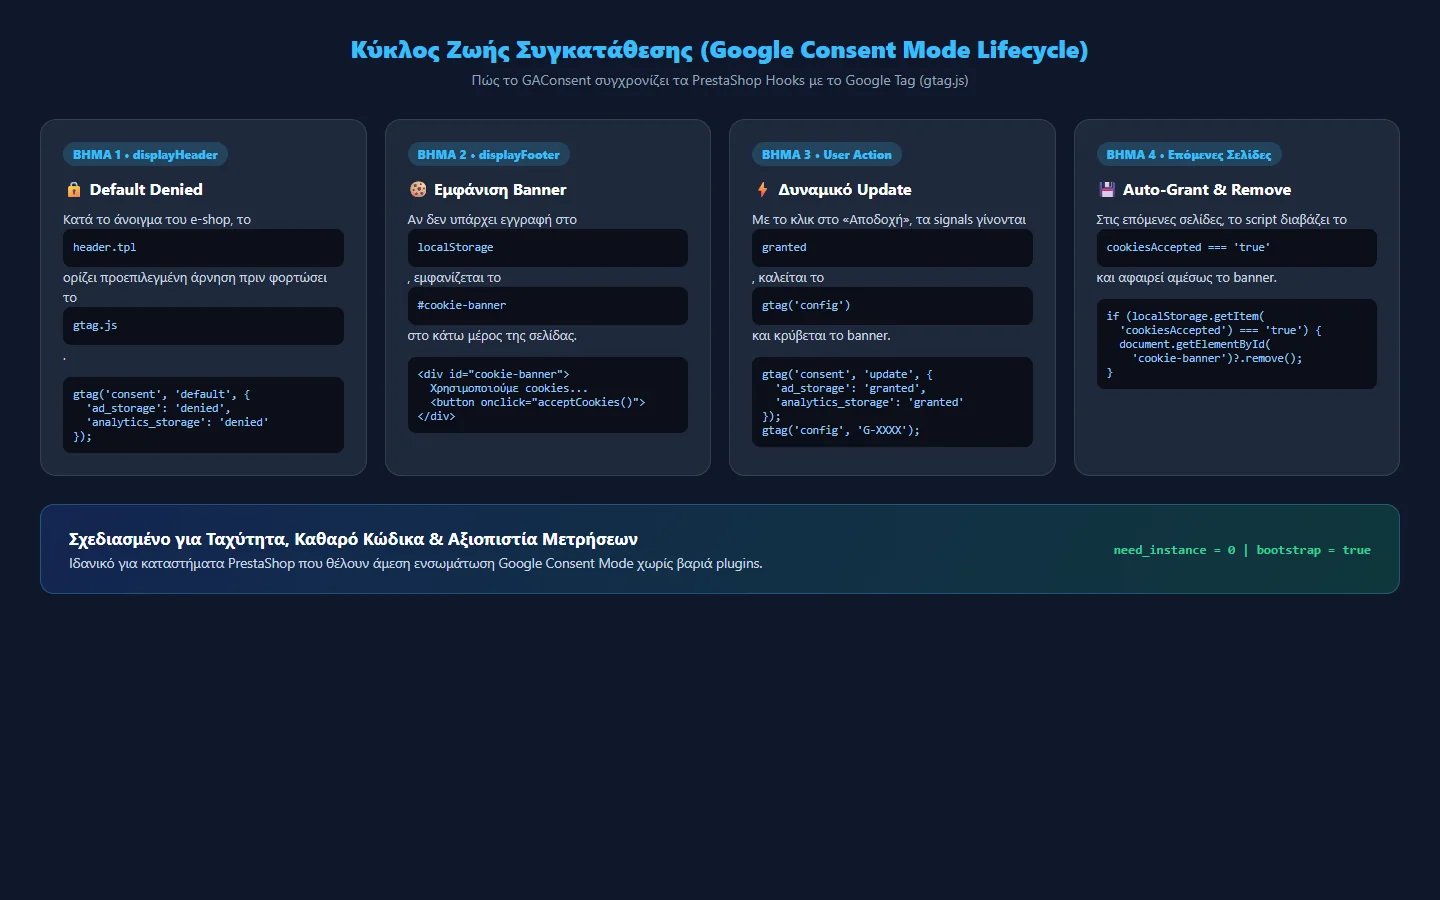Click the text 'και αφαιρεί αμέσως το banner.'
Image resolution: width=1440 pixels, height=900 pixels.
point(1186,277)
